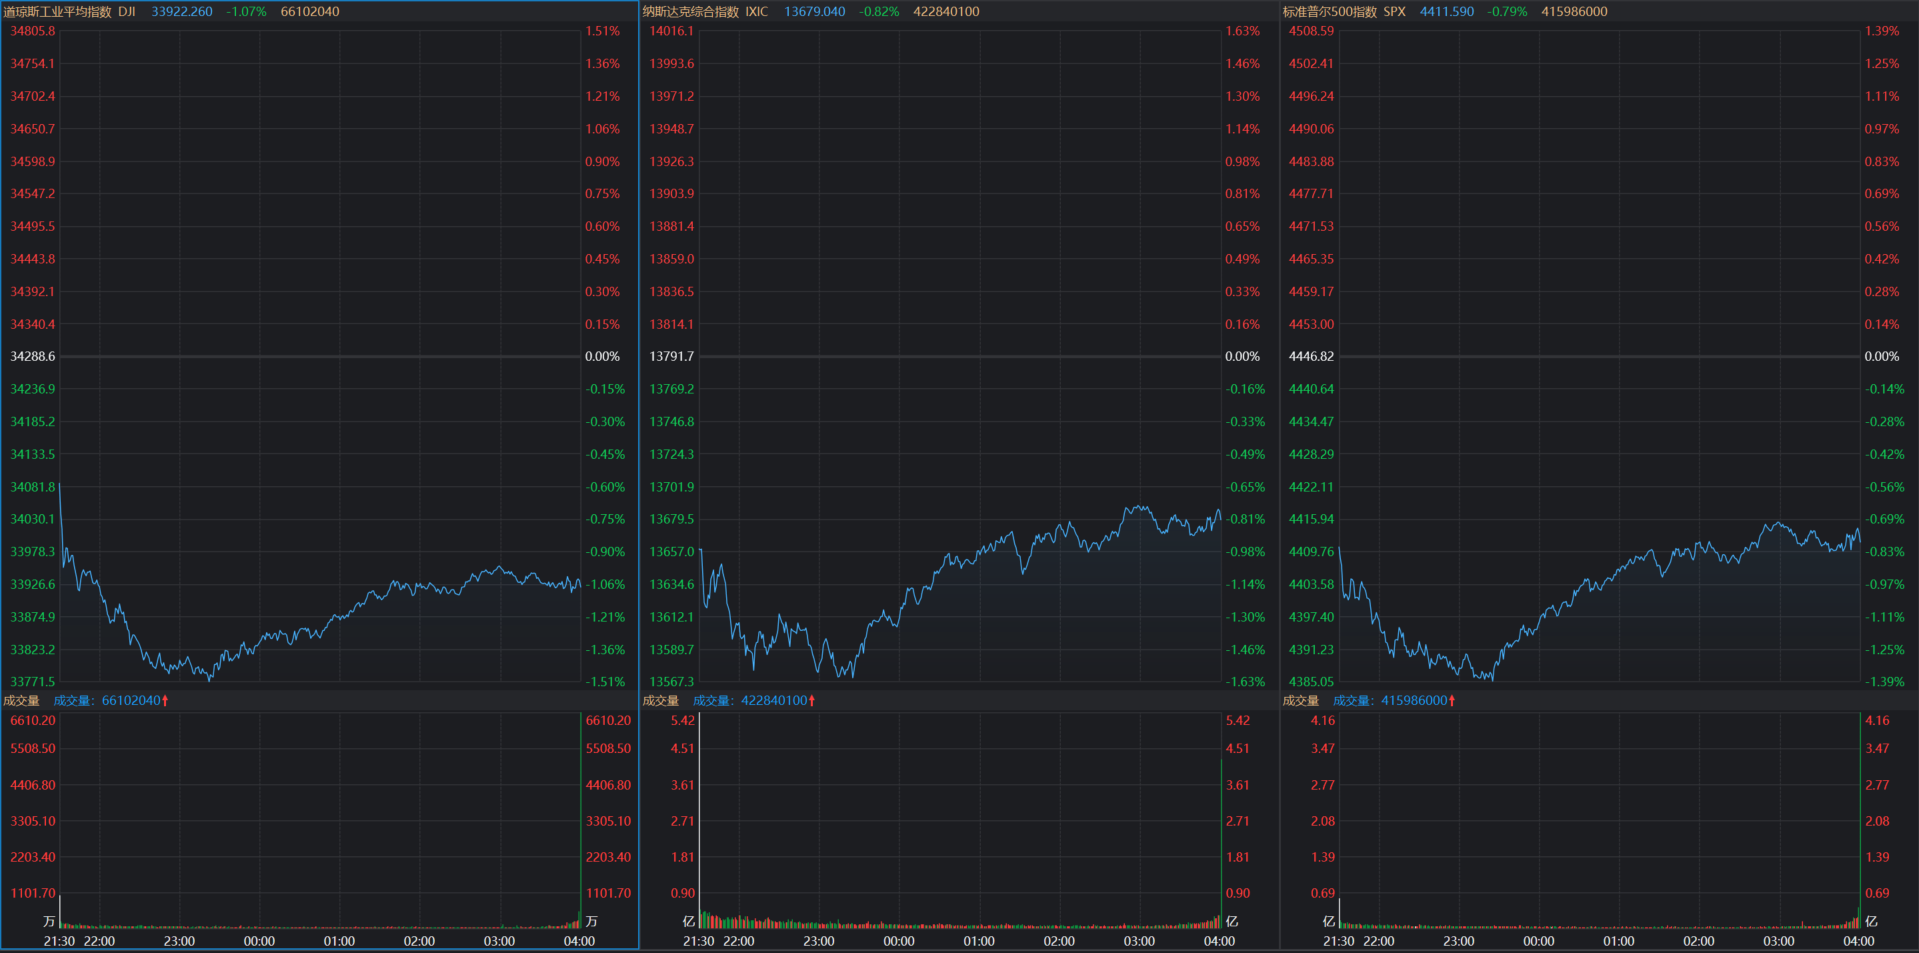
Task: Click the bottom axis price 33771.5
Action: [x=33, y=682]
